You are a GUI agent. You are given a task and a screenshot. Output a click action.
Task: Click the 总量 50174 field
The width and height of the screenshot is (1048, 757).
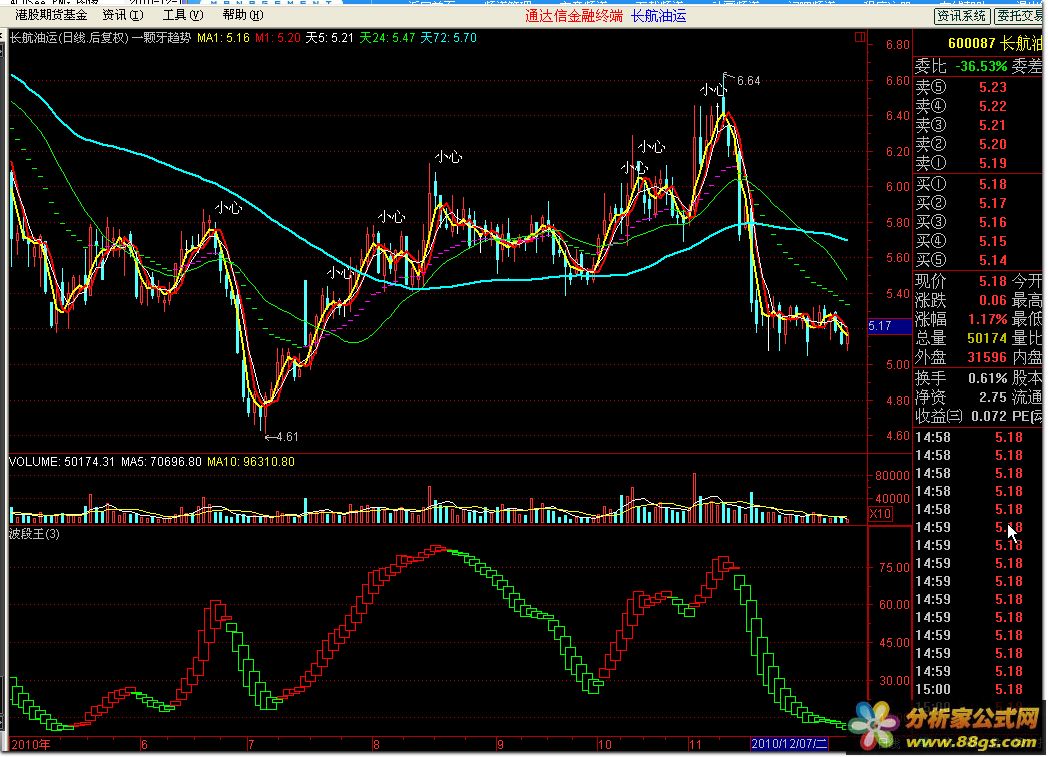(961, 338)
